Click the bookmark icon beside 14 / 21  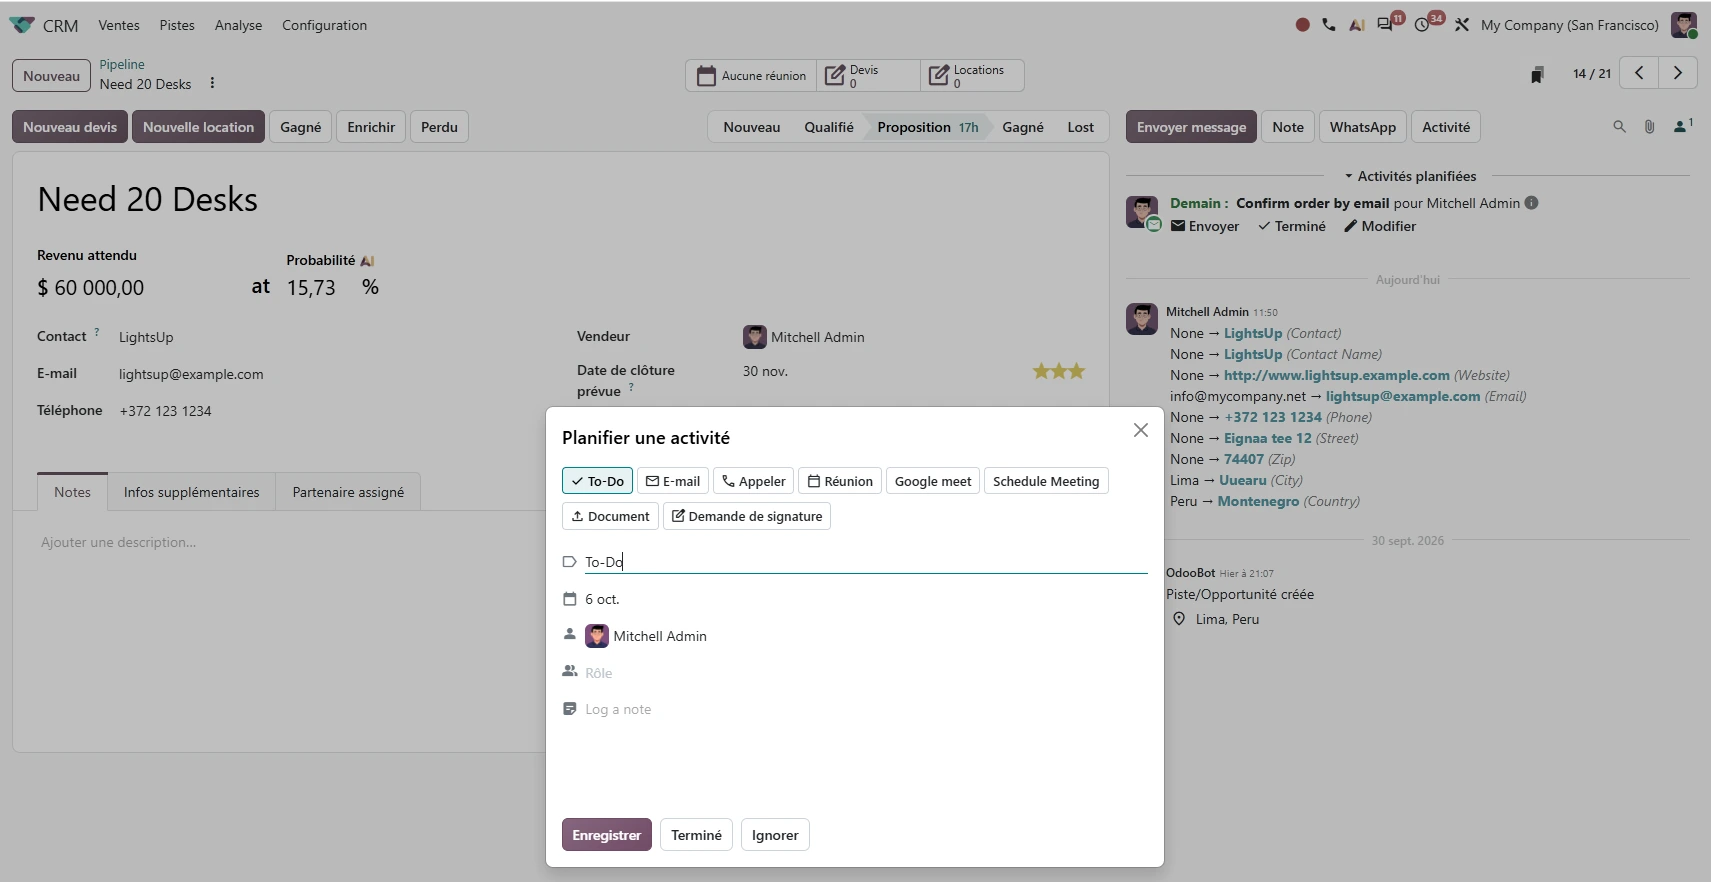[1537, 74]
